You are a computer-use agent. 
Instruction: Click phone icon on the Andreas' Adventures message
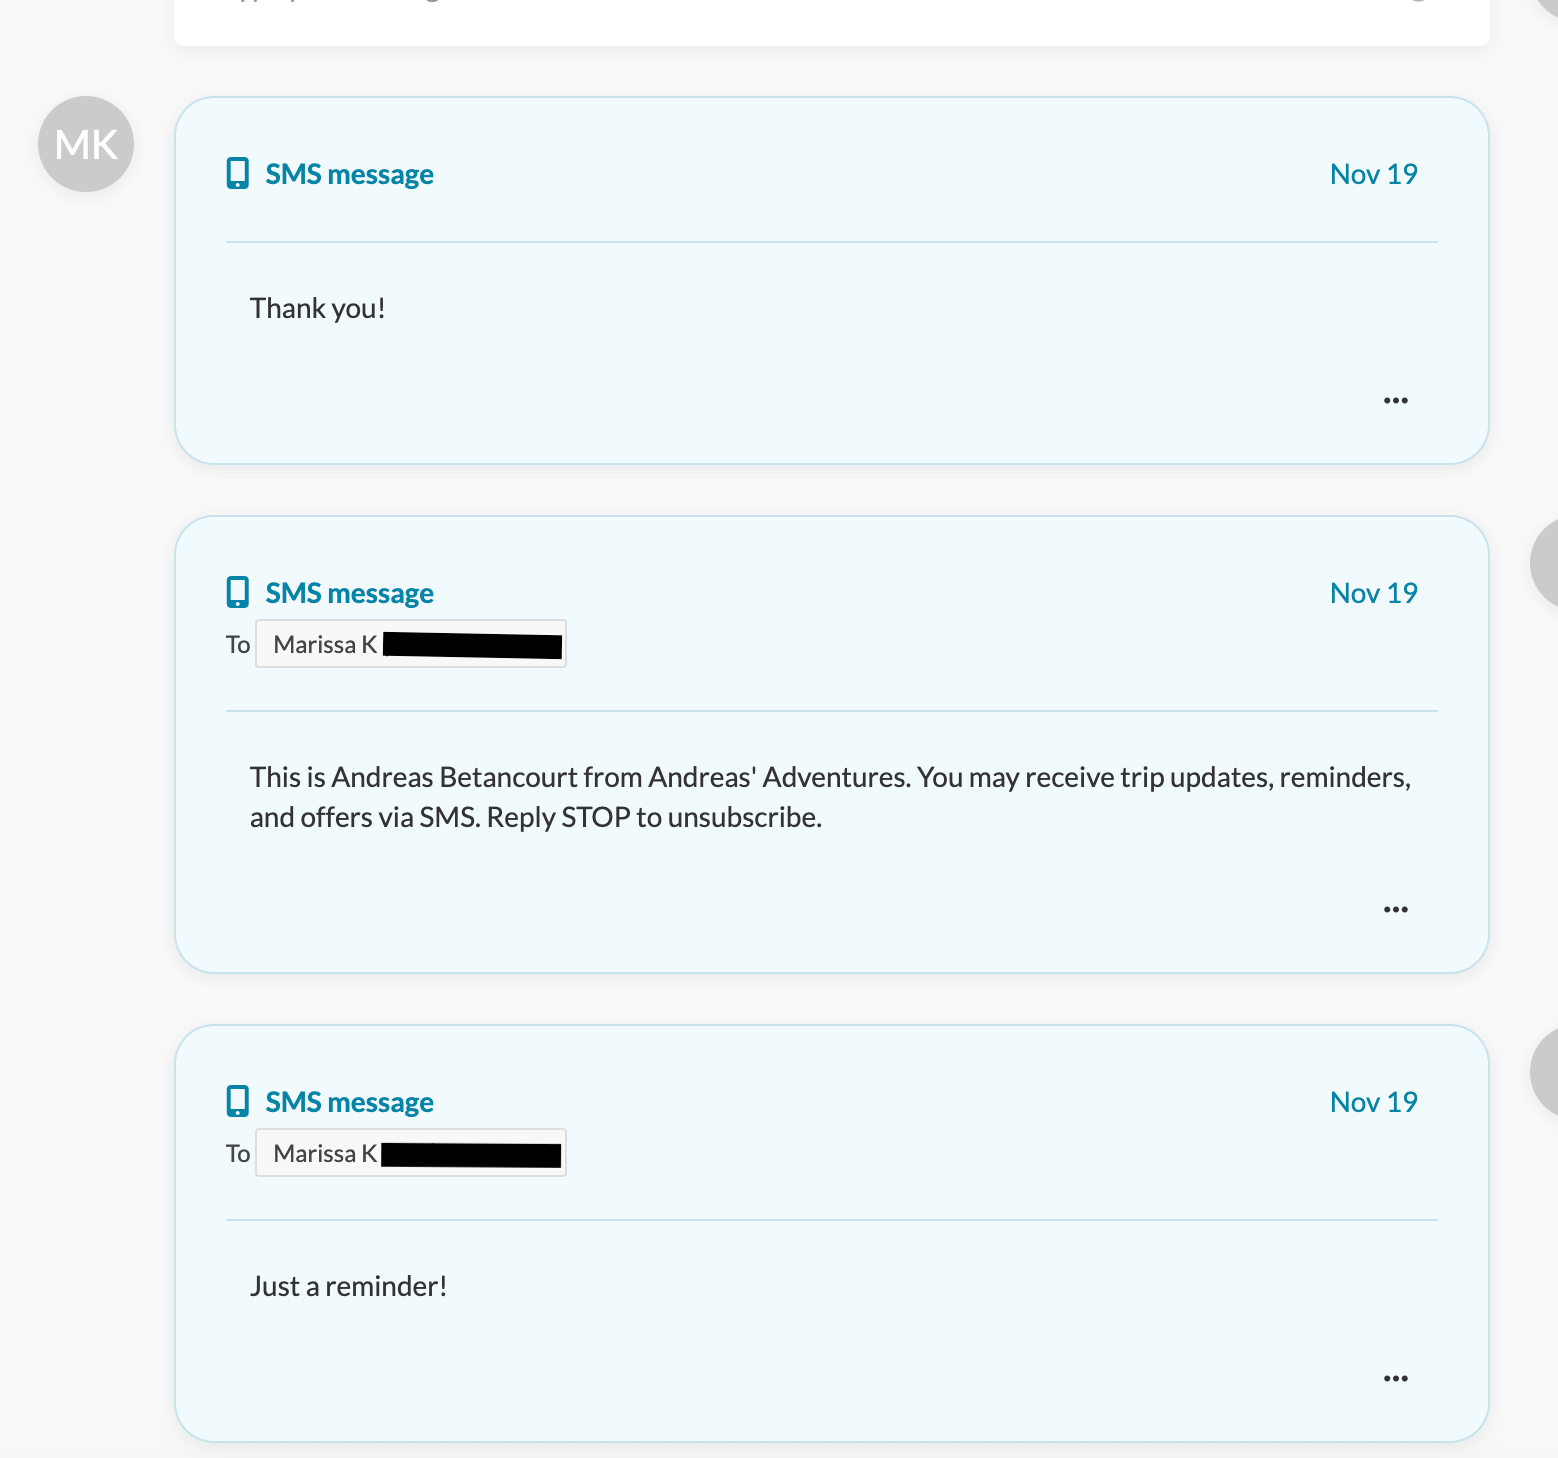click(237, 593)
